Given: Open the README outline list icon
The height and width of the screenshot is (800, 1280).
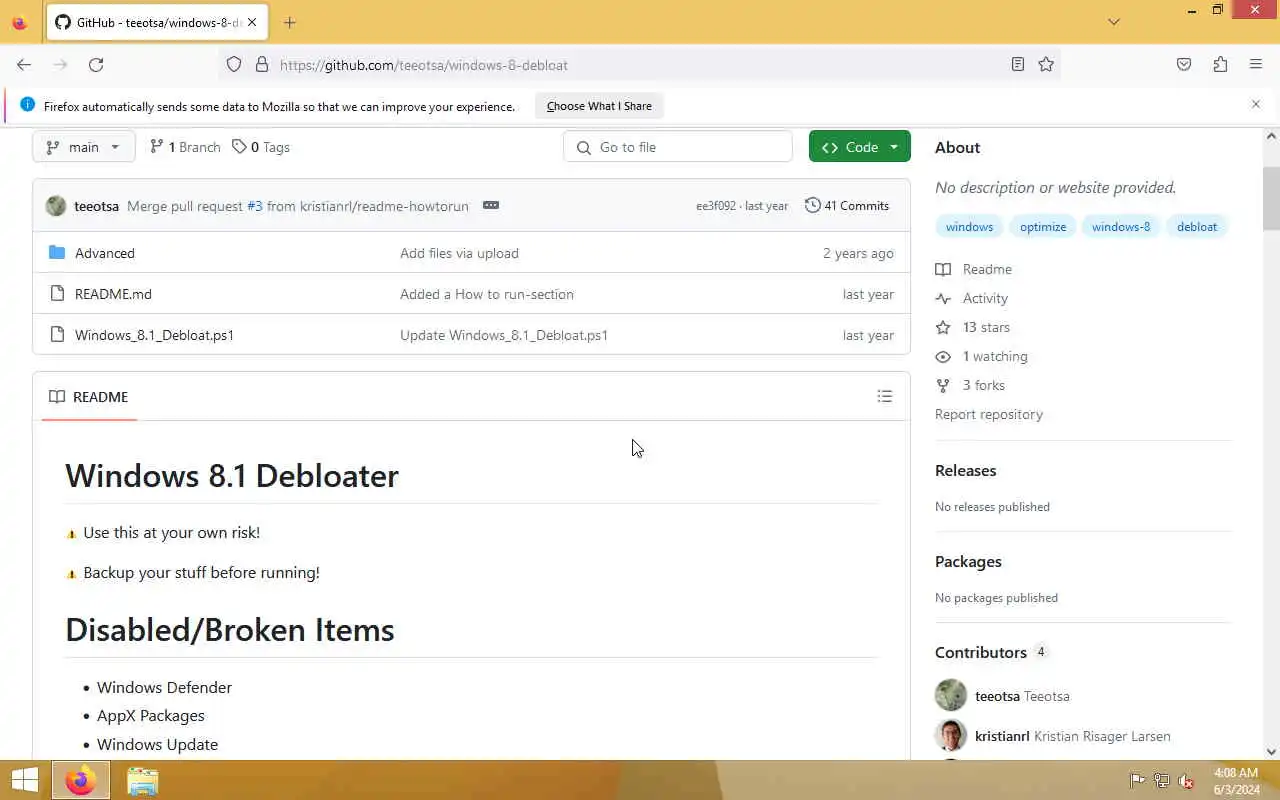Looking at the screenshot, I should point(885,397).
